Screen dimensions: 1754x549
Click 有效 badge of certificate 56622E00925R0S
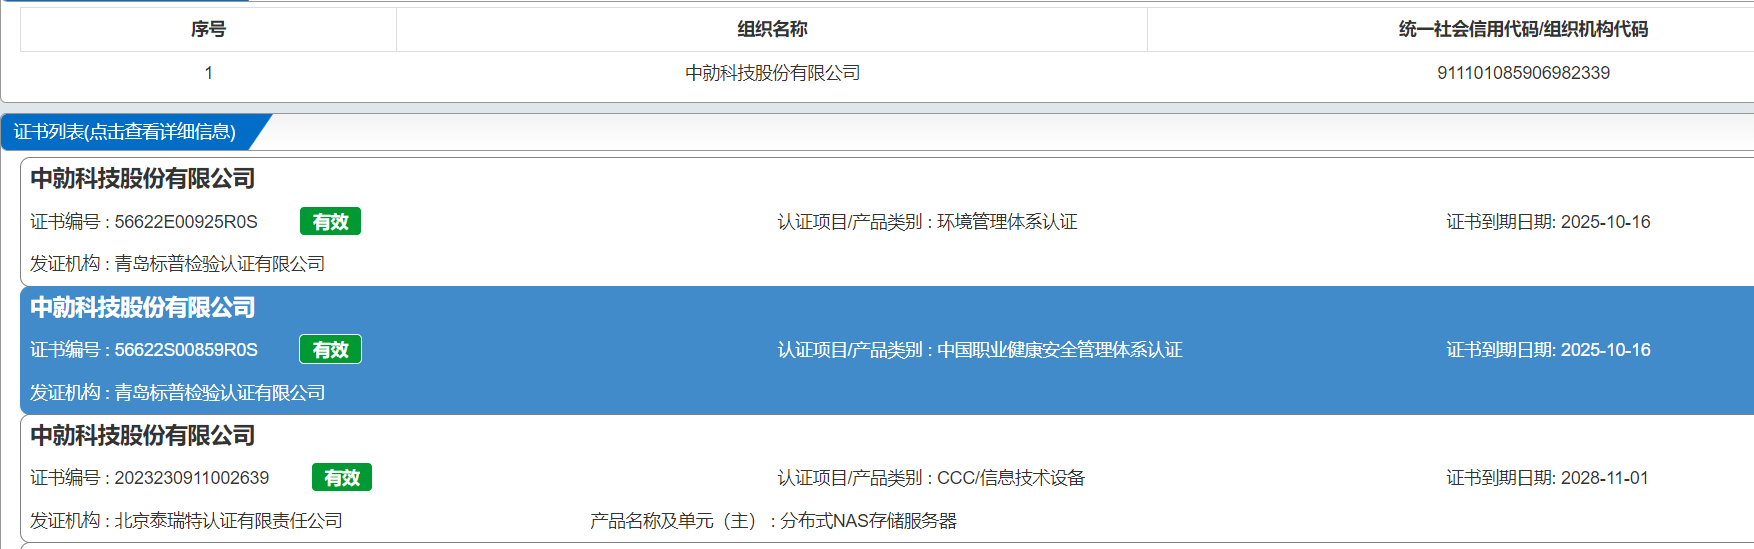click(330, 222)
